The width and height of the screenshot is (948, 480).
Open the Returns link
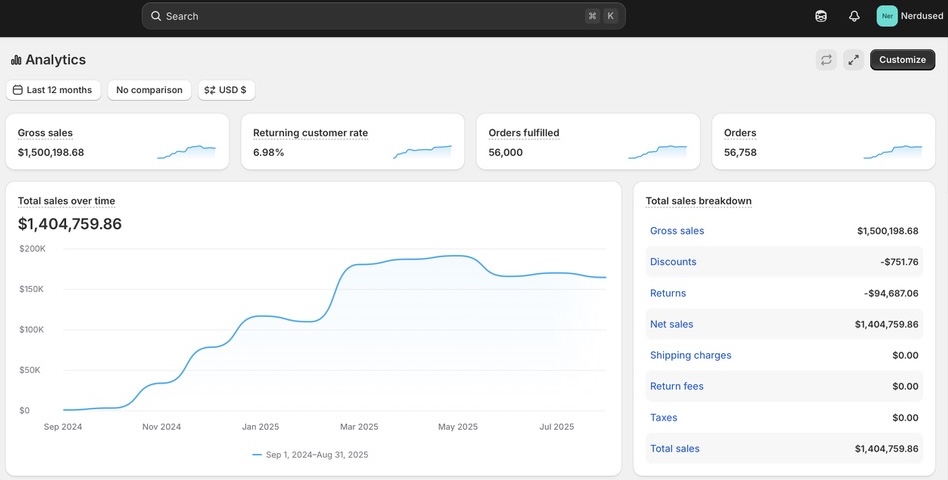pyautogui.click(x=668, y=293)
